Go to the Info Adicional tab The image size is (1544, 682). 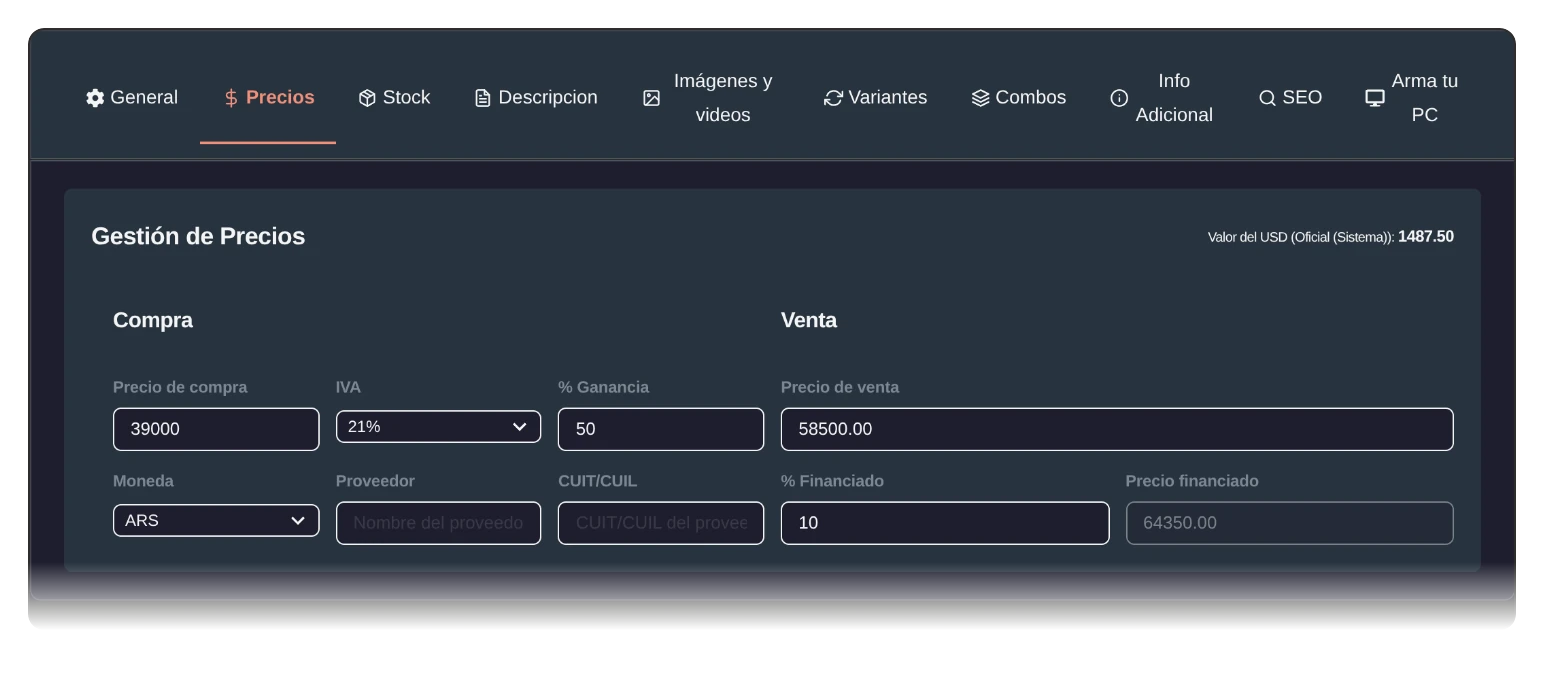1162,98
